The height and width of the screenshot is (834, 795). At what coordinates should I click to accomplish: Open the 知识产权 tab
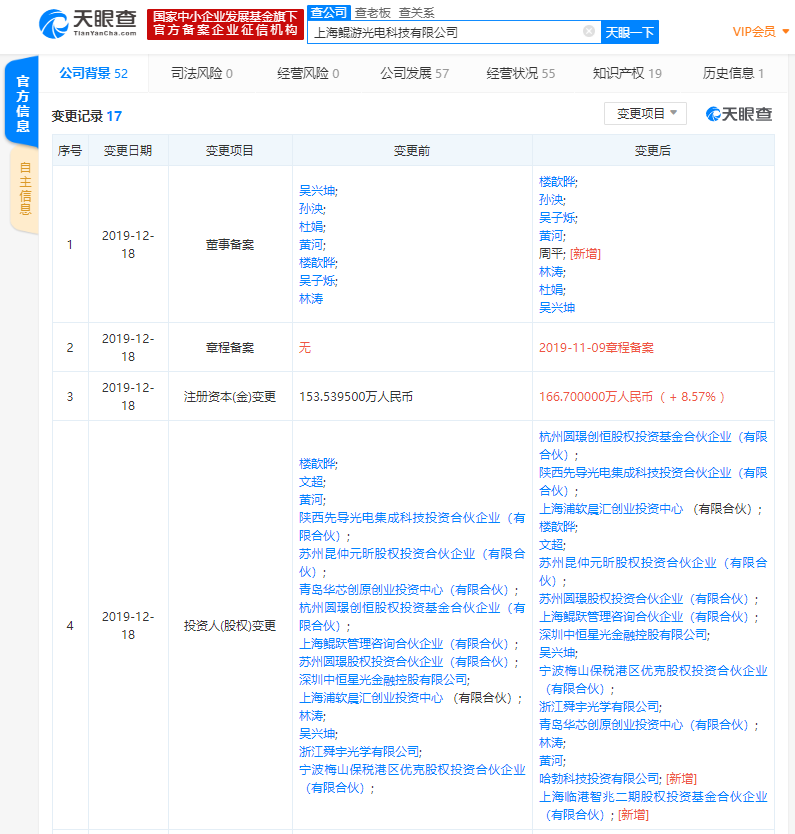point(627,73)
